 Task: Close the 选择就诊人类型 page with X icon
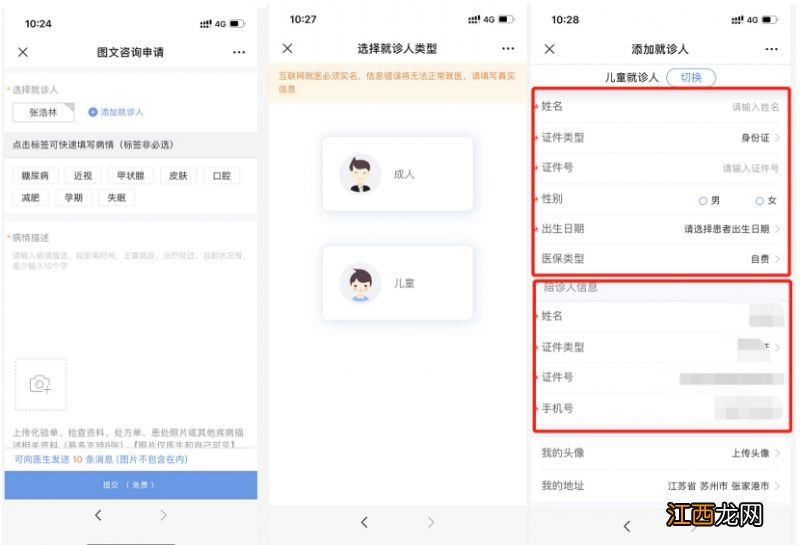pos(287,48)
